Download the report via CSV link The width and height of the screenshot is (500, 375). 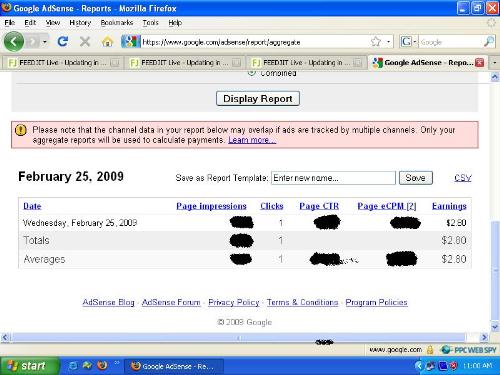pos(463,178)
